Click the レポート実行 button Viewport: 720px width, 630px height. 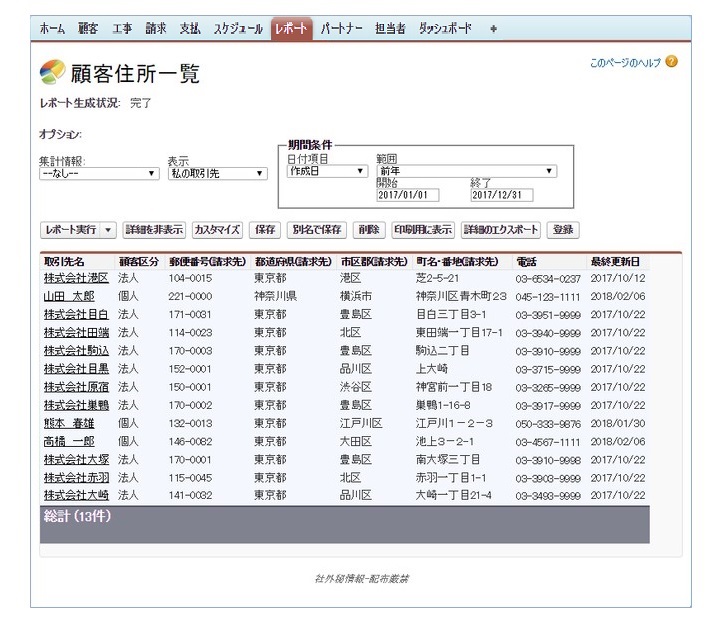click(x=71, y=230)
